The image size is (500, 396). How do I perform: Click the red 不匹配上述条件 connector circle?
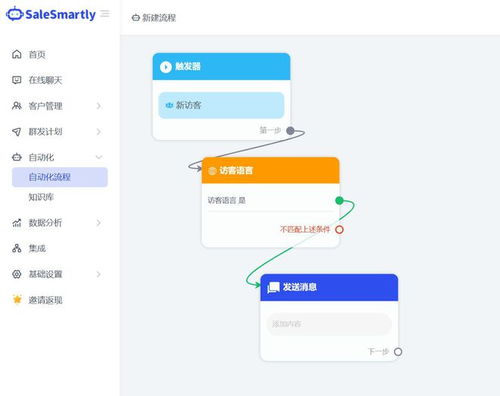click(x=339, y=229)
